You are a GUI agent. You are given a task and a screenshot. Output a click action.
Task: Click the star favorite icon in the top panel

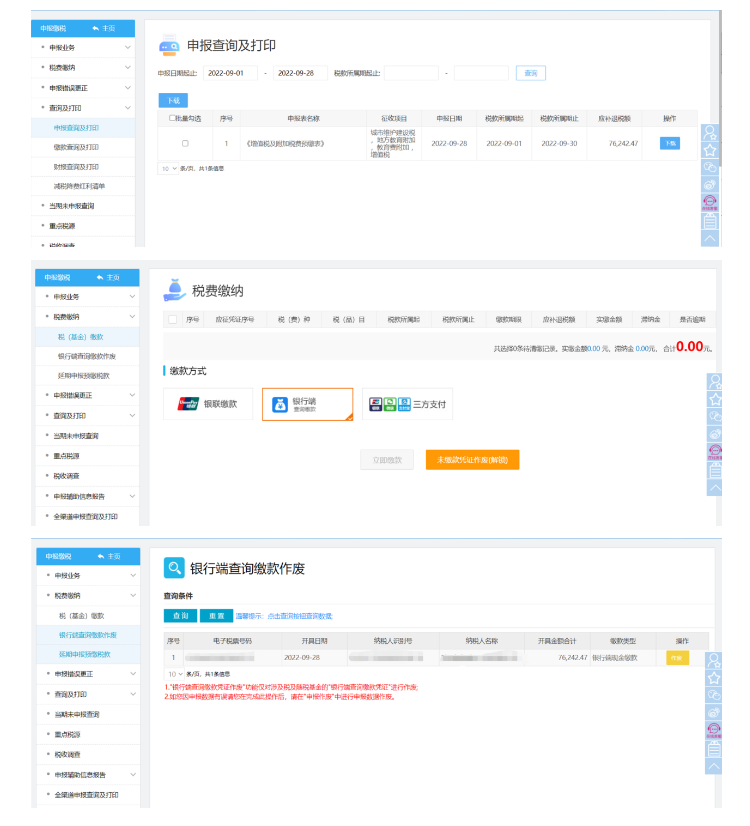click(710, 150)
